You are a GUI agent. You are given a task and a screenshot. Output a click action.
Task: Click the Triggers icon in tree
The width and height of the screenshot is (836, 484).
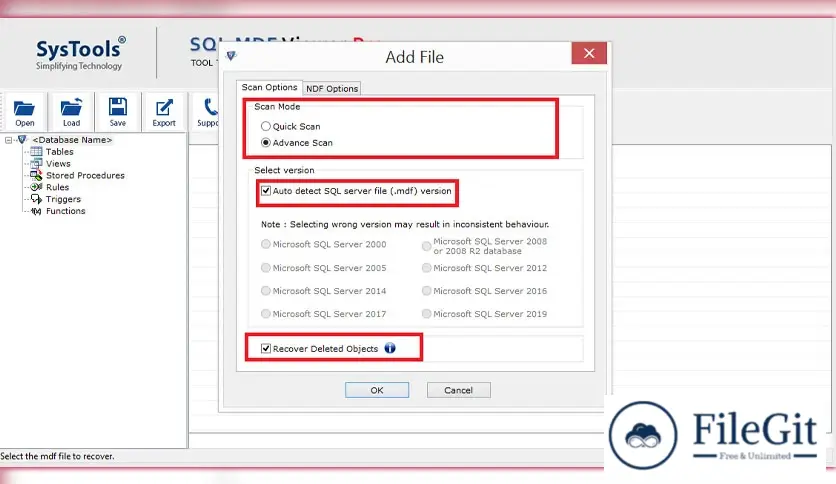[36, 199]
